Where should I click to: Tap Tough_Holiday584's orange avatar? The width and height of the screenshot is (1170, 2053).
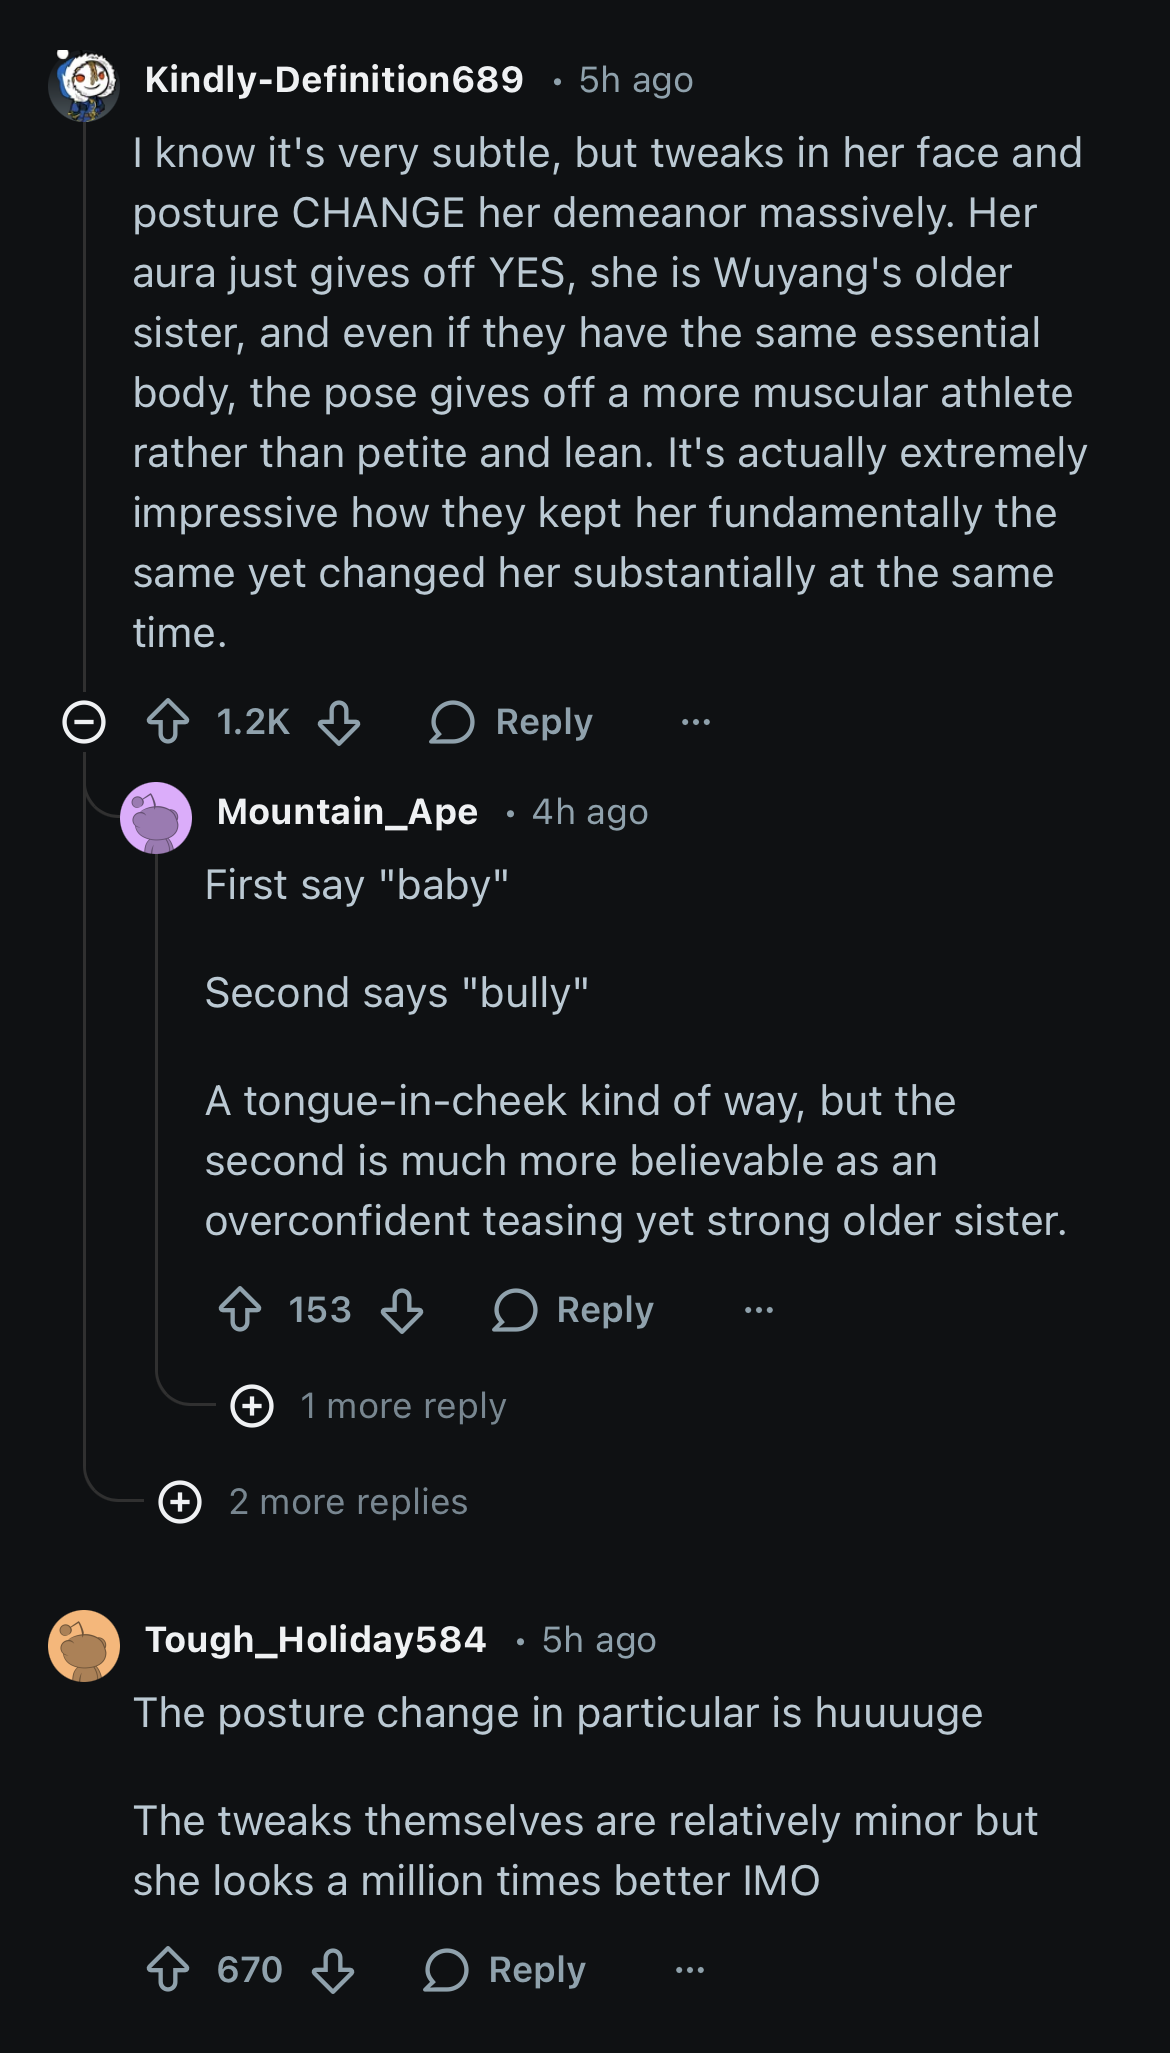click(84, 1645)
